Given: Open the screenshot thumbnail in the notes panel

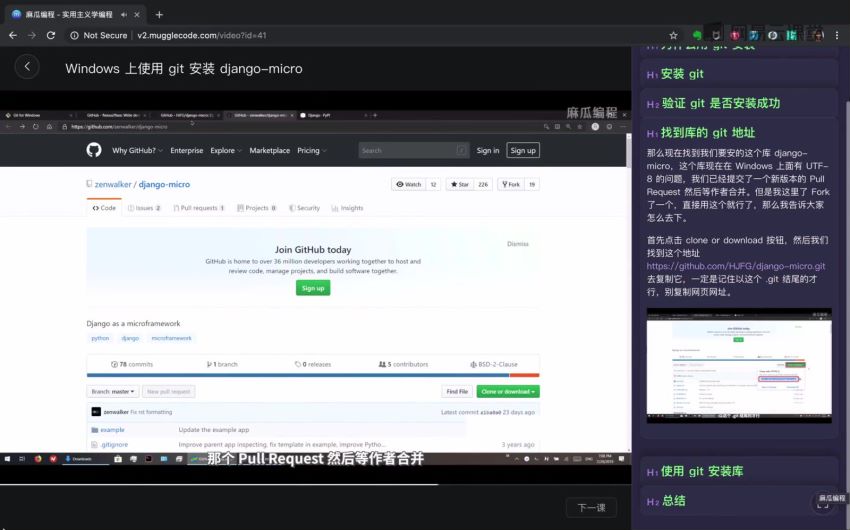Looking at the screenshot, I should click(739, 364).
